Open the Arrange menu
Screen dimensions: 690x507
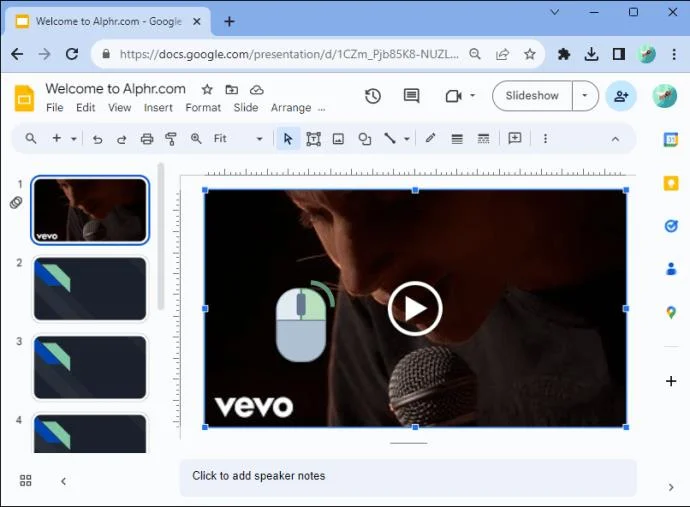coord(291,108)
